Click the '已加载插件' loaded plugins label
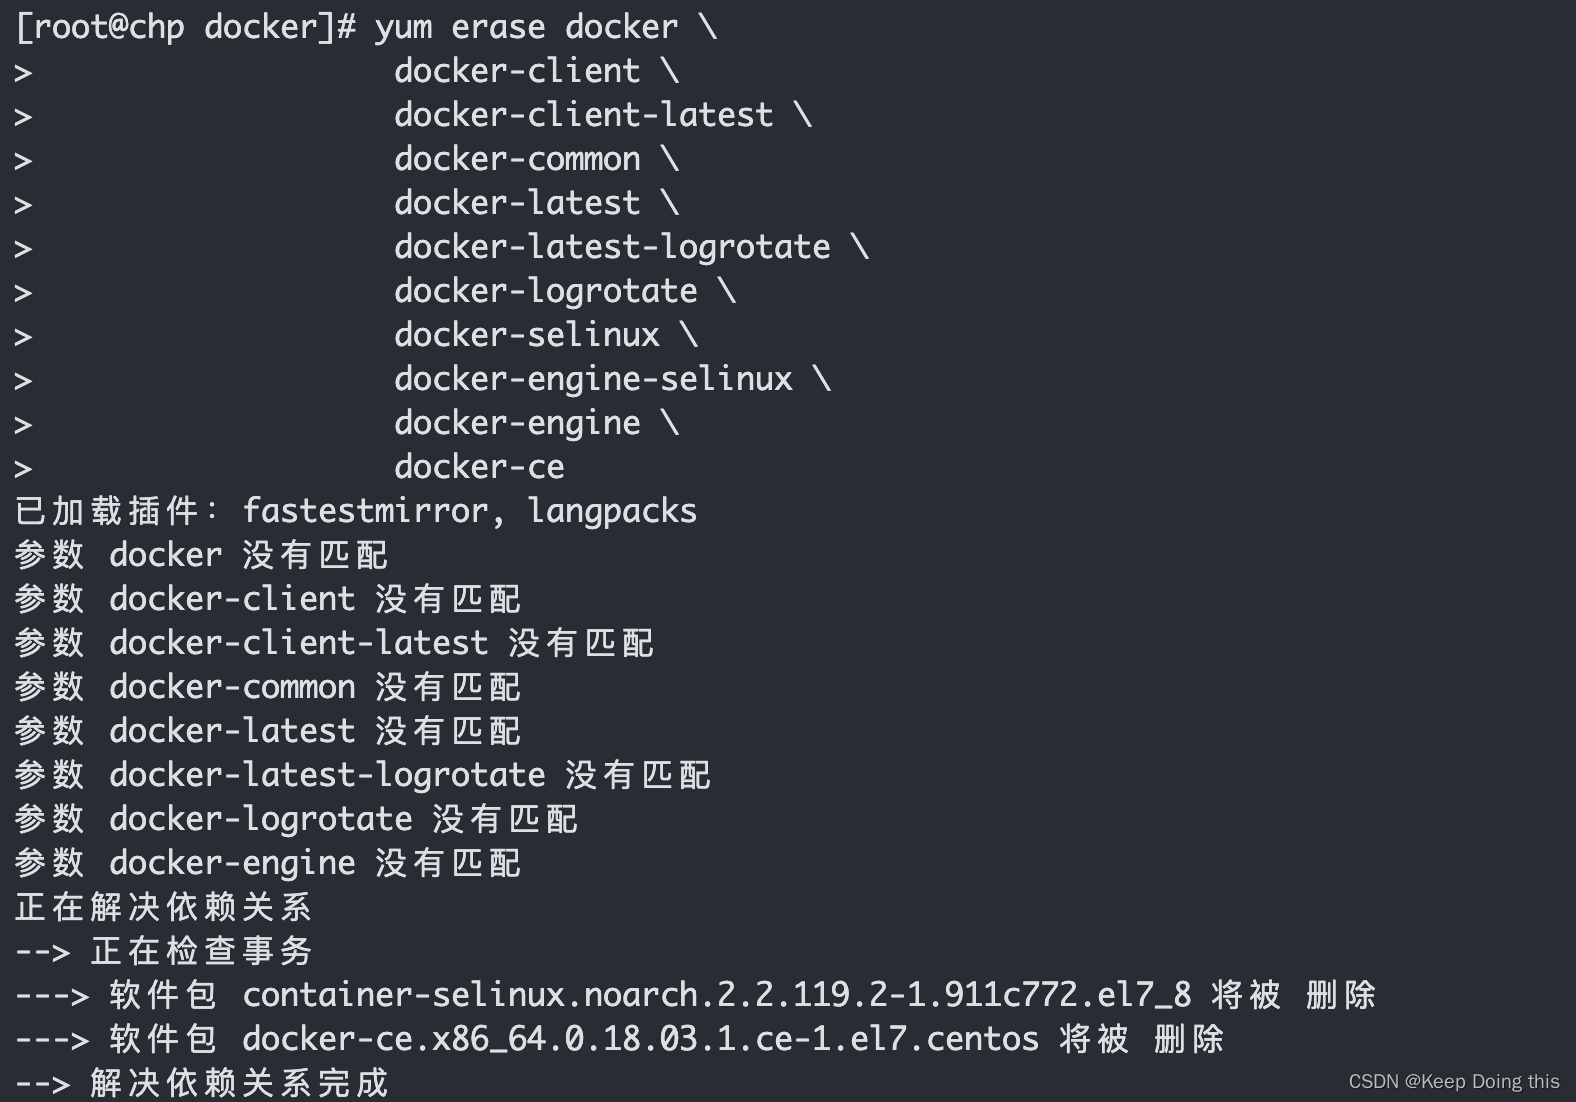 (x=108, y=511)
